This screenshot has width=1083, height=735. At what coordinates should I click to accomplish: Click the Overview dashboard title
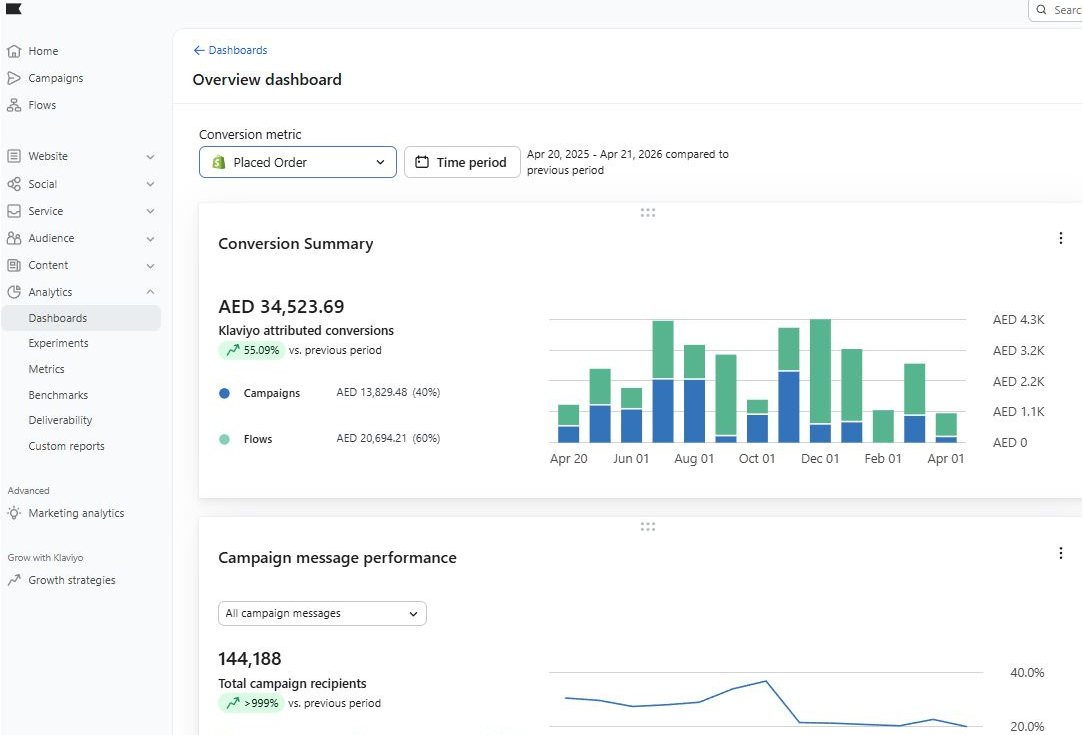267,80
